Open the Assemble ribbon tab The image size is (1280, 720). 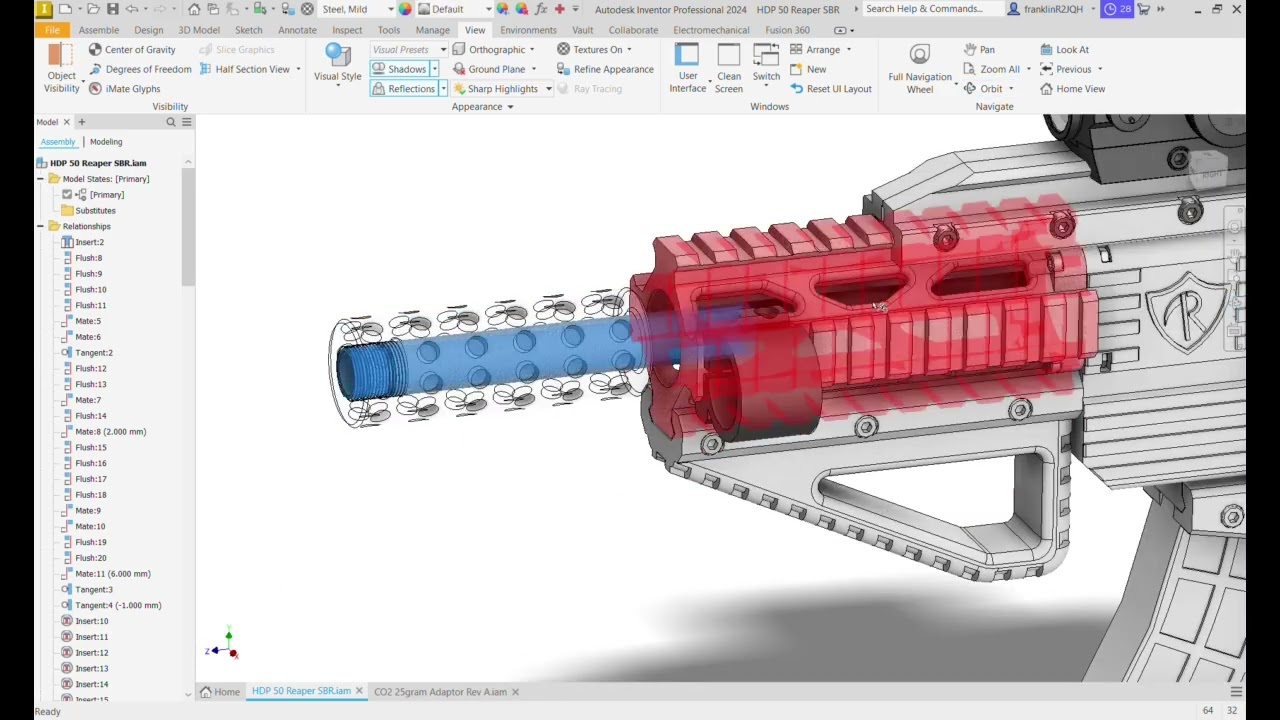[99, 30]
